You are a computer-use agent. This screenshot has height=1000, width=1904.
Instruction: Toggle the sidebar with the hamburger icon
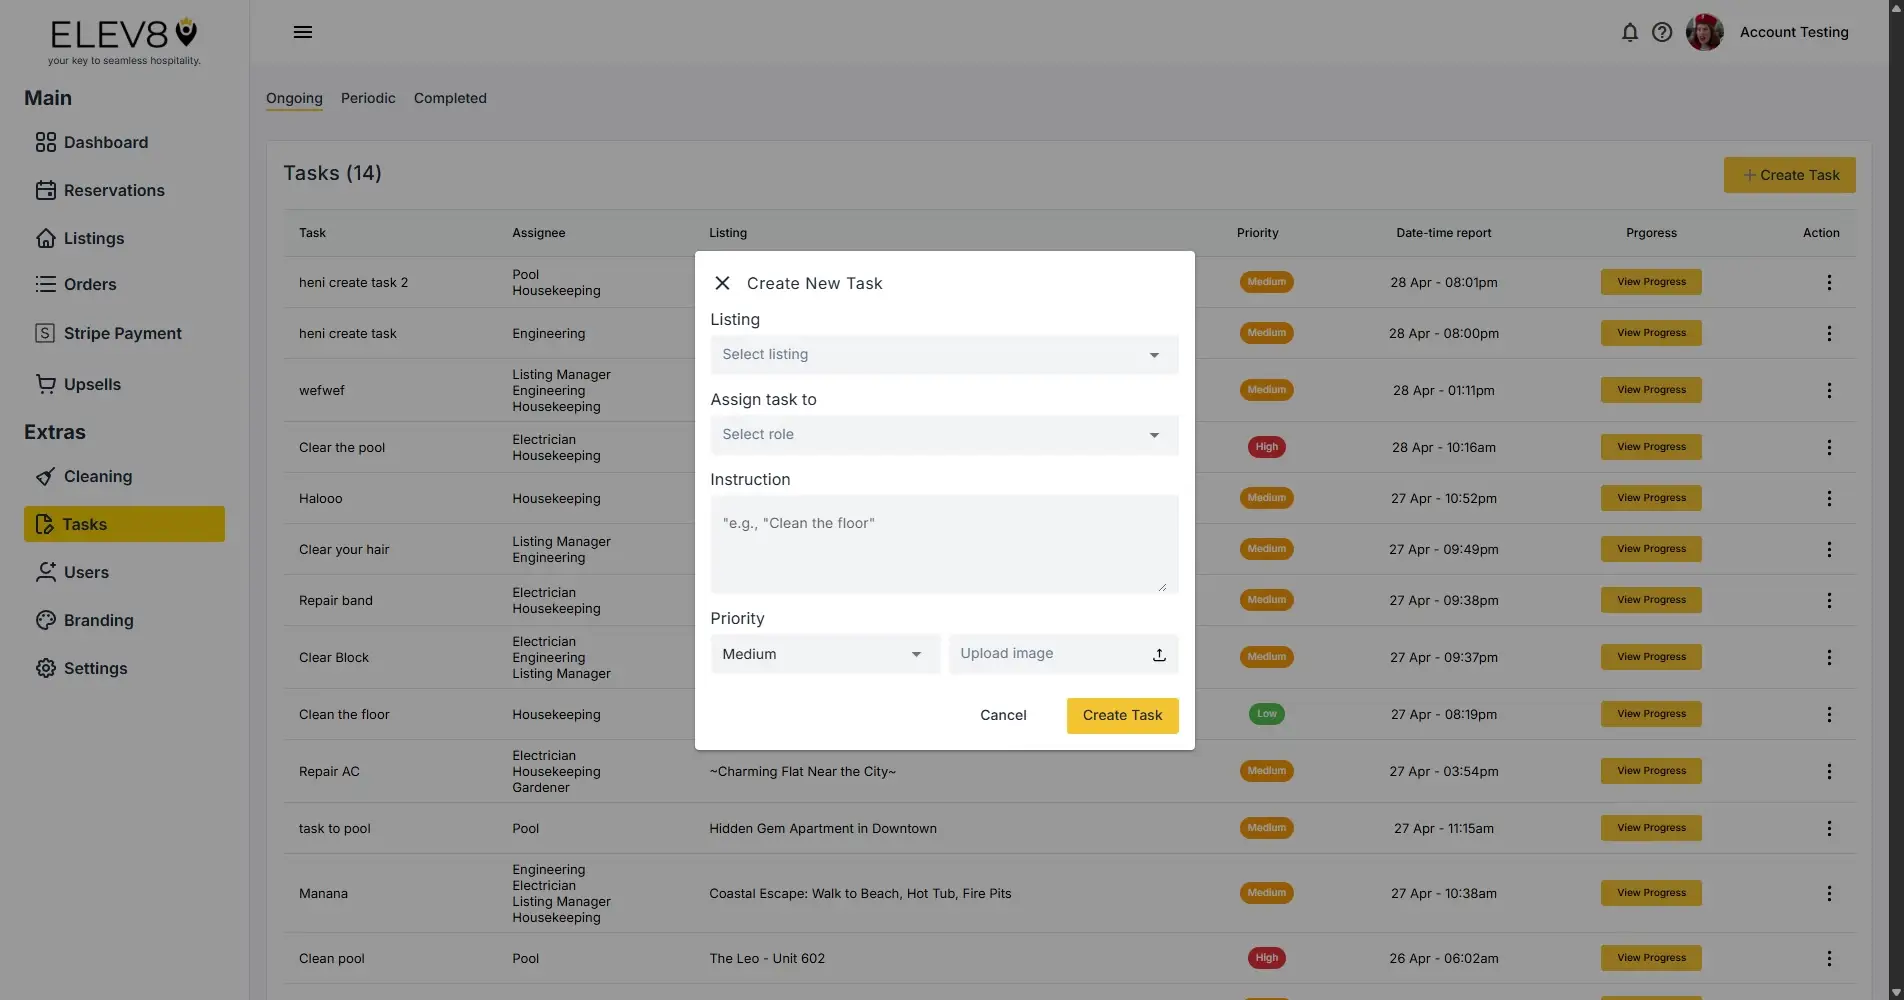[302, 31]
